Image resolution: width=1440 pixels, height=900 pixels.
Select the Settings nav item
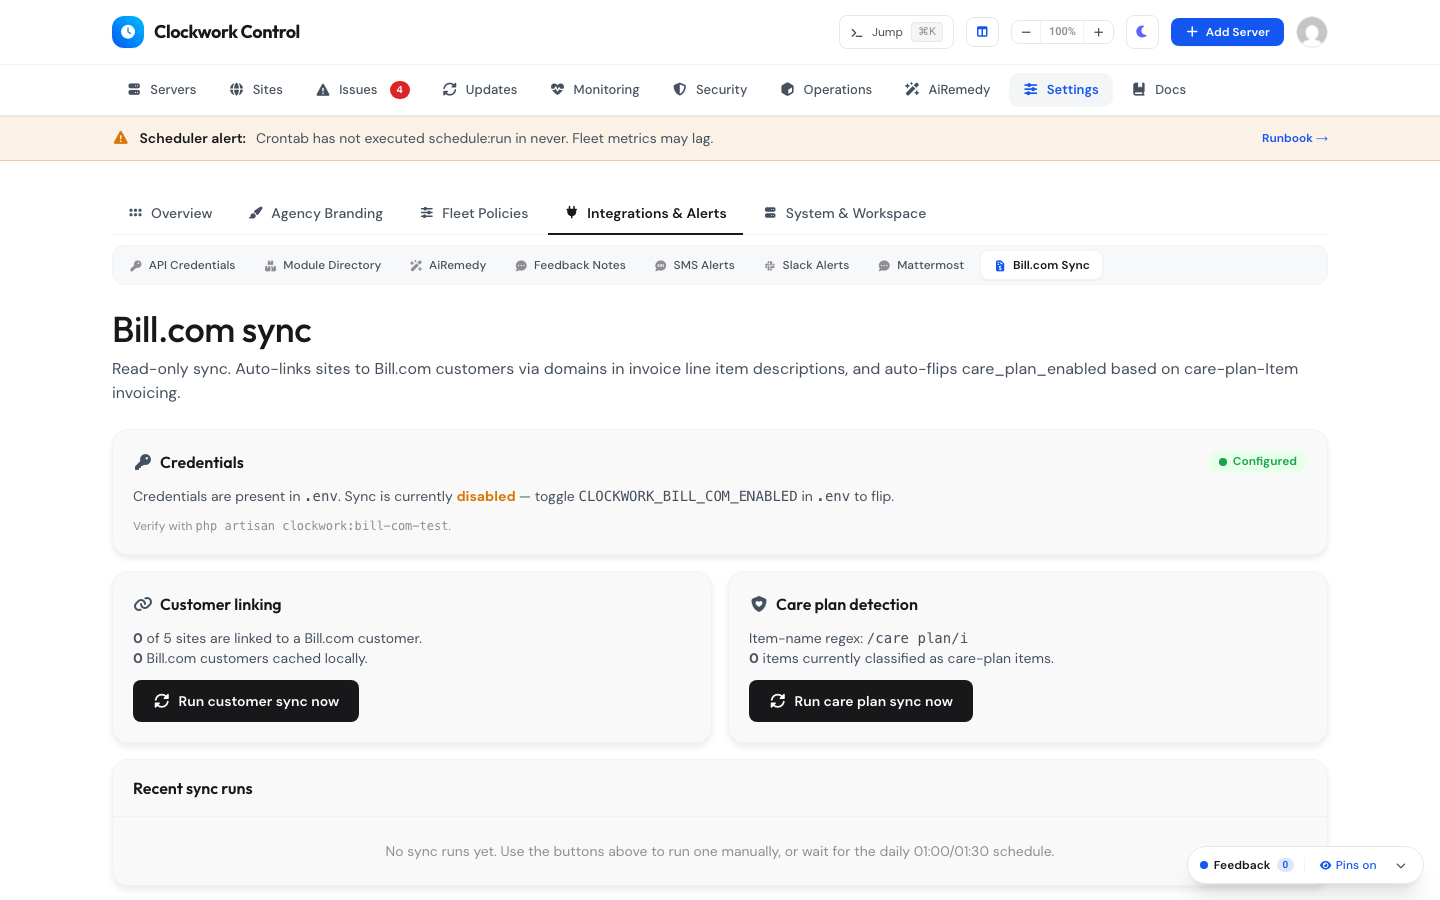click(x=1061, y=89)
